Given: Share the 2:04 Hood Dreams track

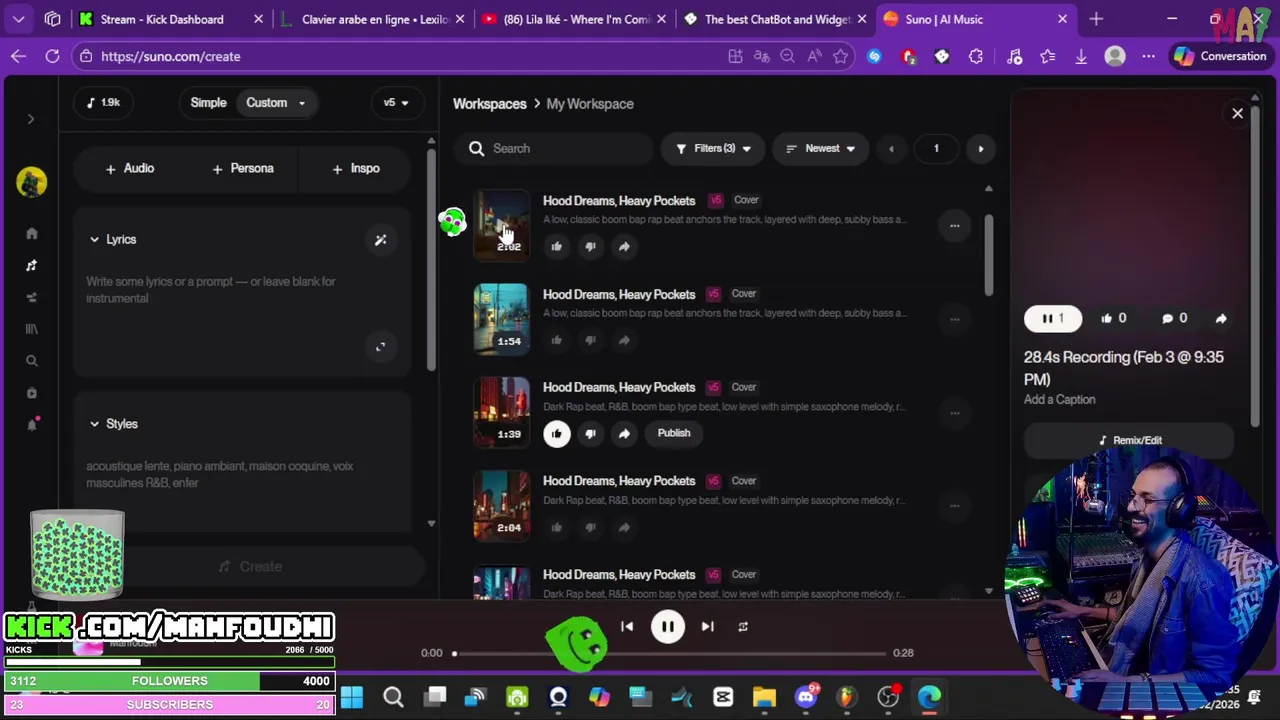Looking at the screenshot, I should pyautogui.click(x=624, y=527).
